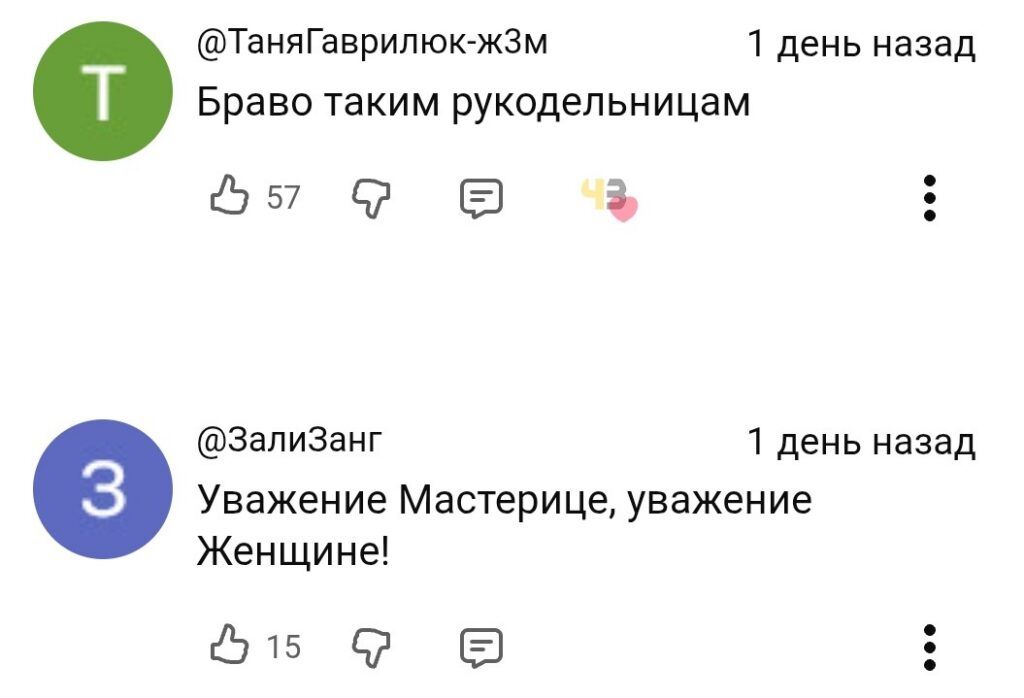Like the comment by @ЗалиЗанг
The width and height of the screenshot is (1024, 698).
(x=229, y=642)
